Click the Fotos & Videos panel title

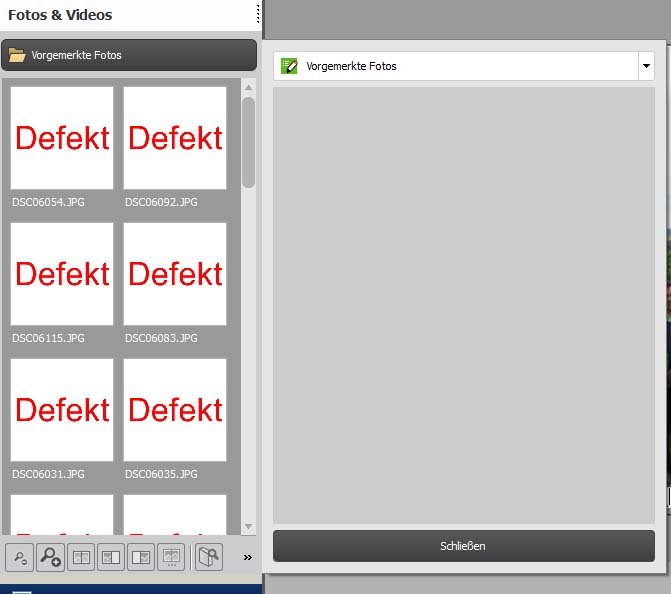pos(60,15)
